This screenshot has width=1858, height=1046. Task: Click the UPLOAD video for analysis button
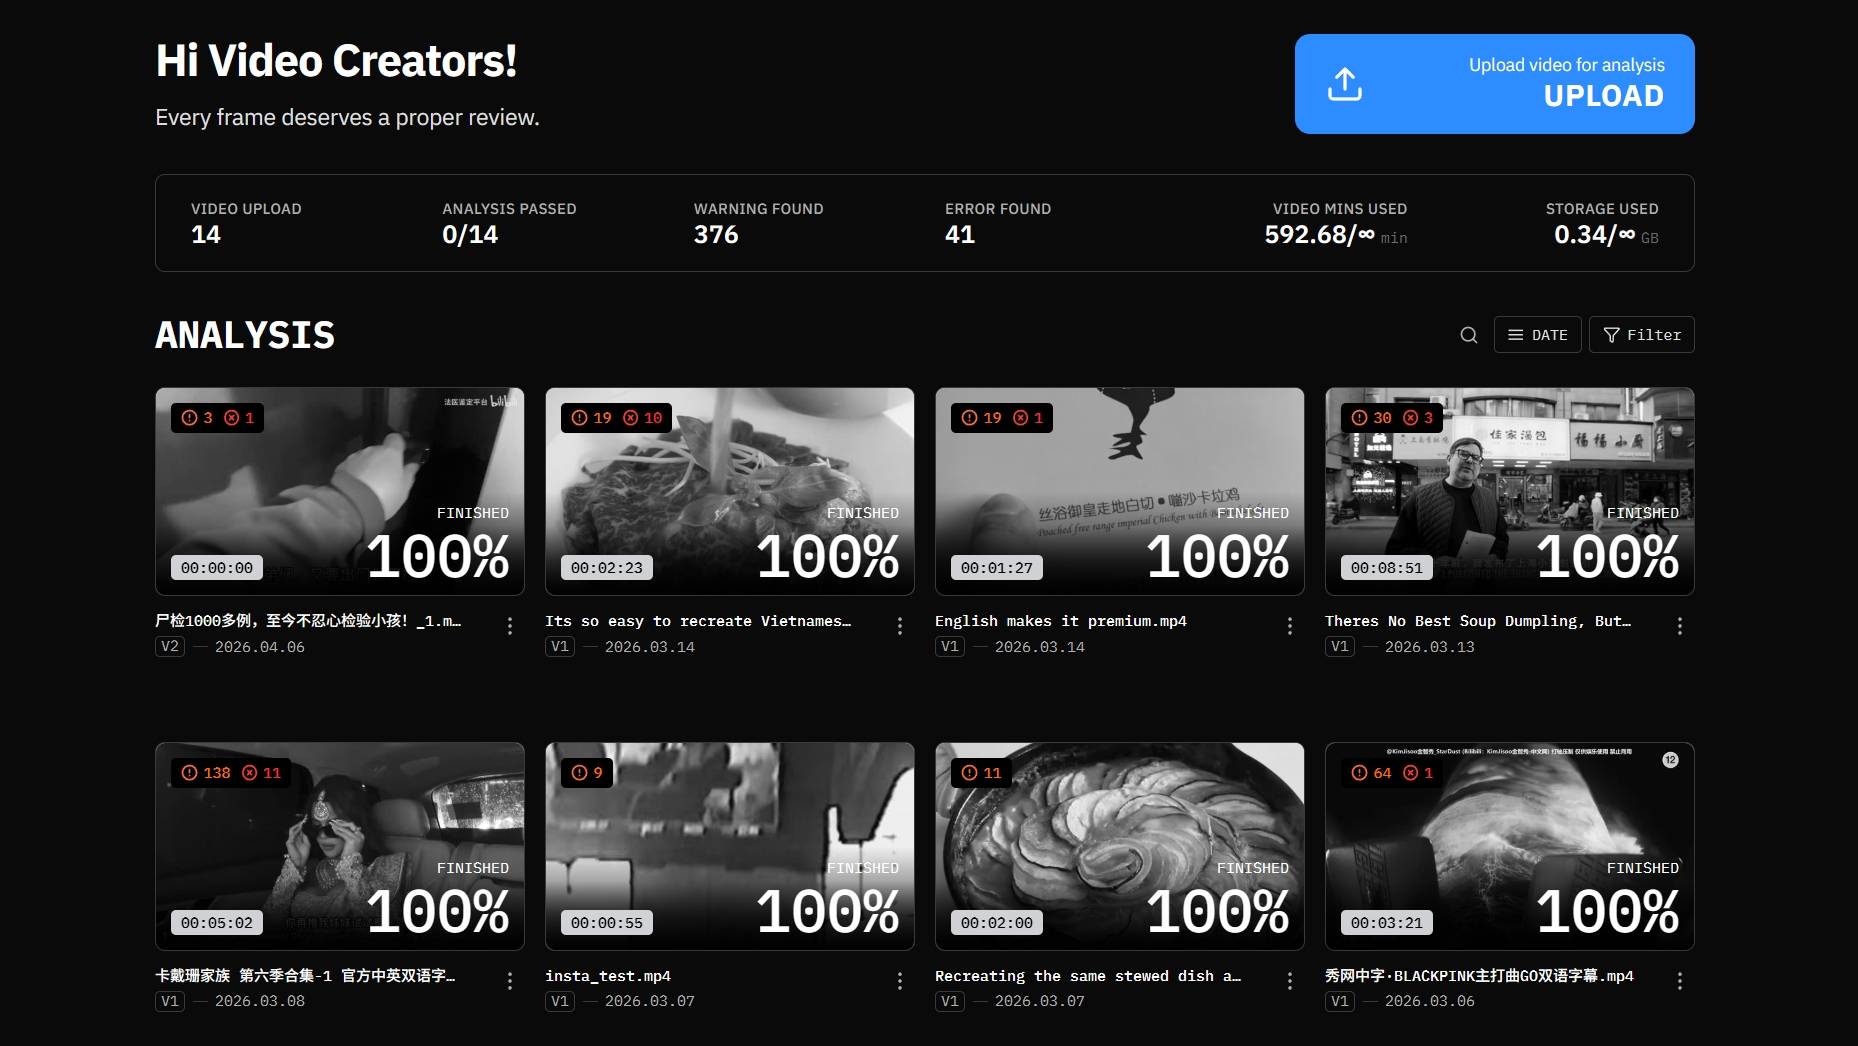tap(1495, 84)
